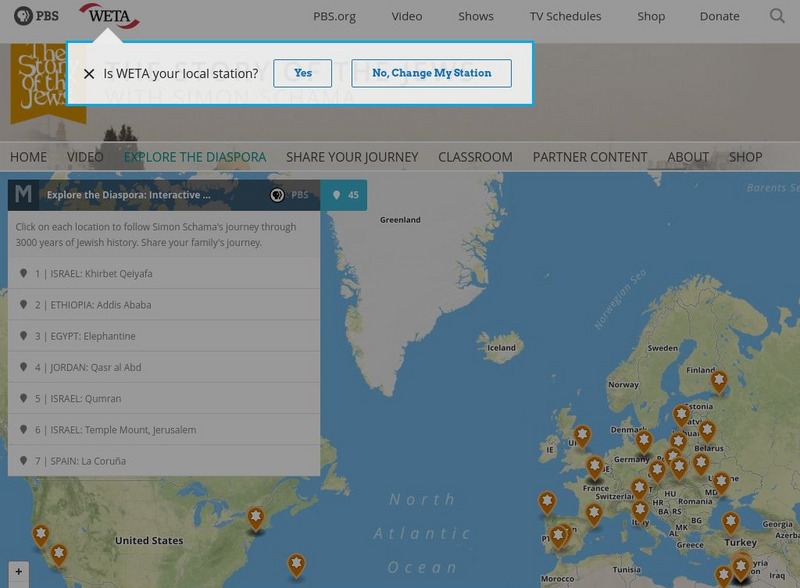The height and width of the screenshot is (588, 800).
Task: Select location 1 Israel: Khirbet Qeiyafa
Action: [x=94, y=274]
